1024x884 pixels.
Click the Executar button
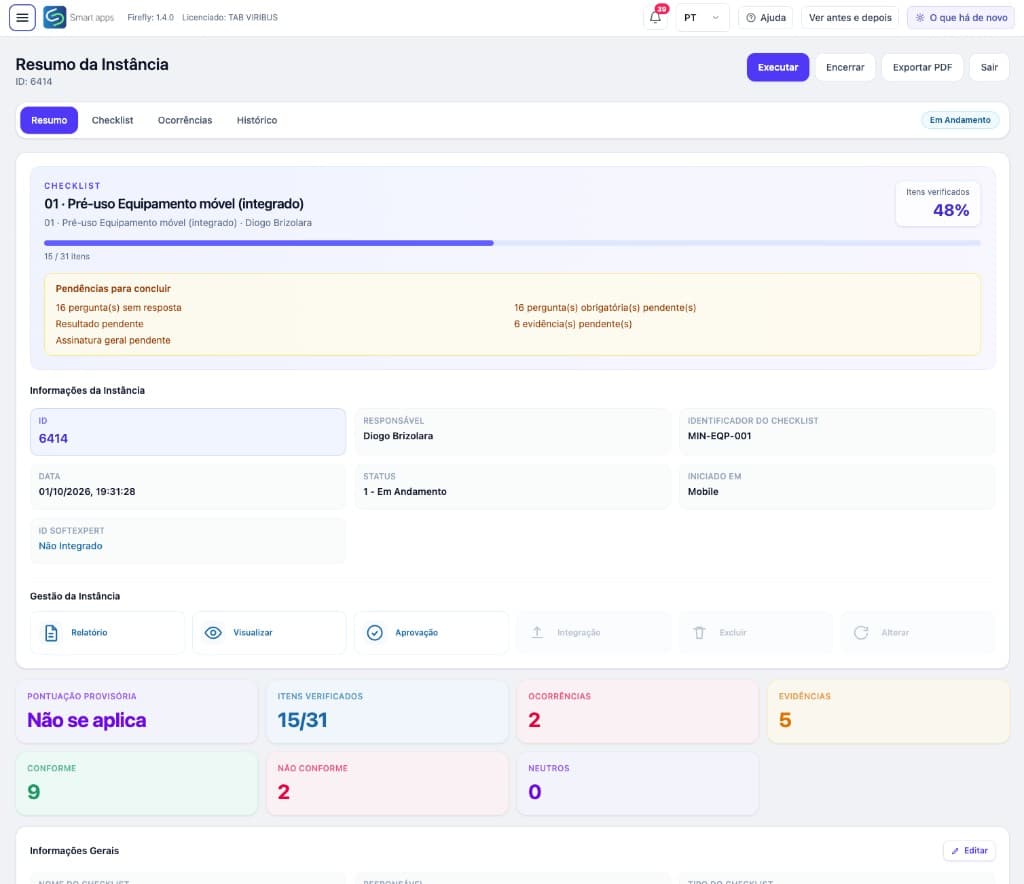(x=778, y=67)
